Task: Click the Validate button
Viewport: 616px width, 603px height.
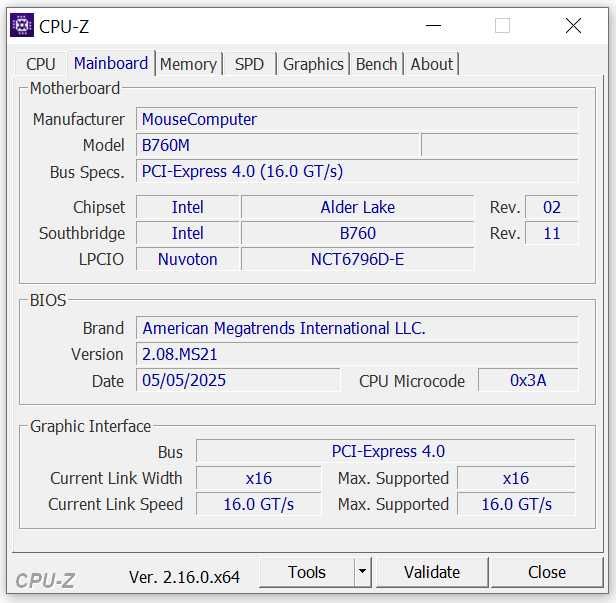Action: [x=432, y=572]
